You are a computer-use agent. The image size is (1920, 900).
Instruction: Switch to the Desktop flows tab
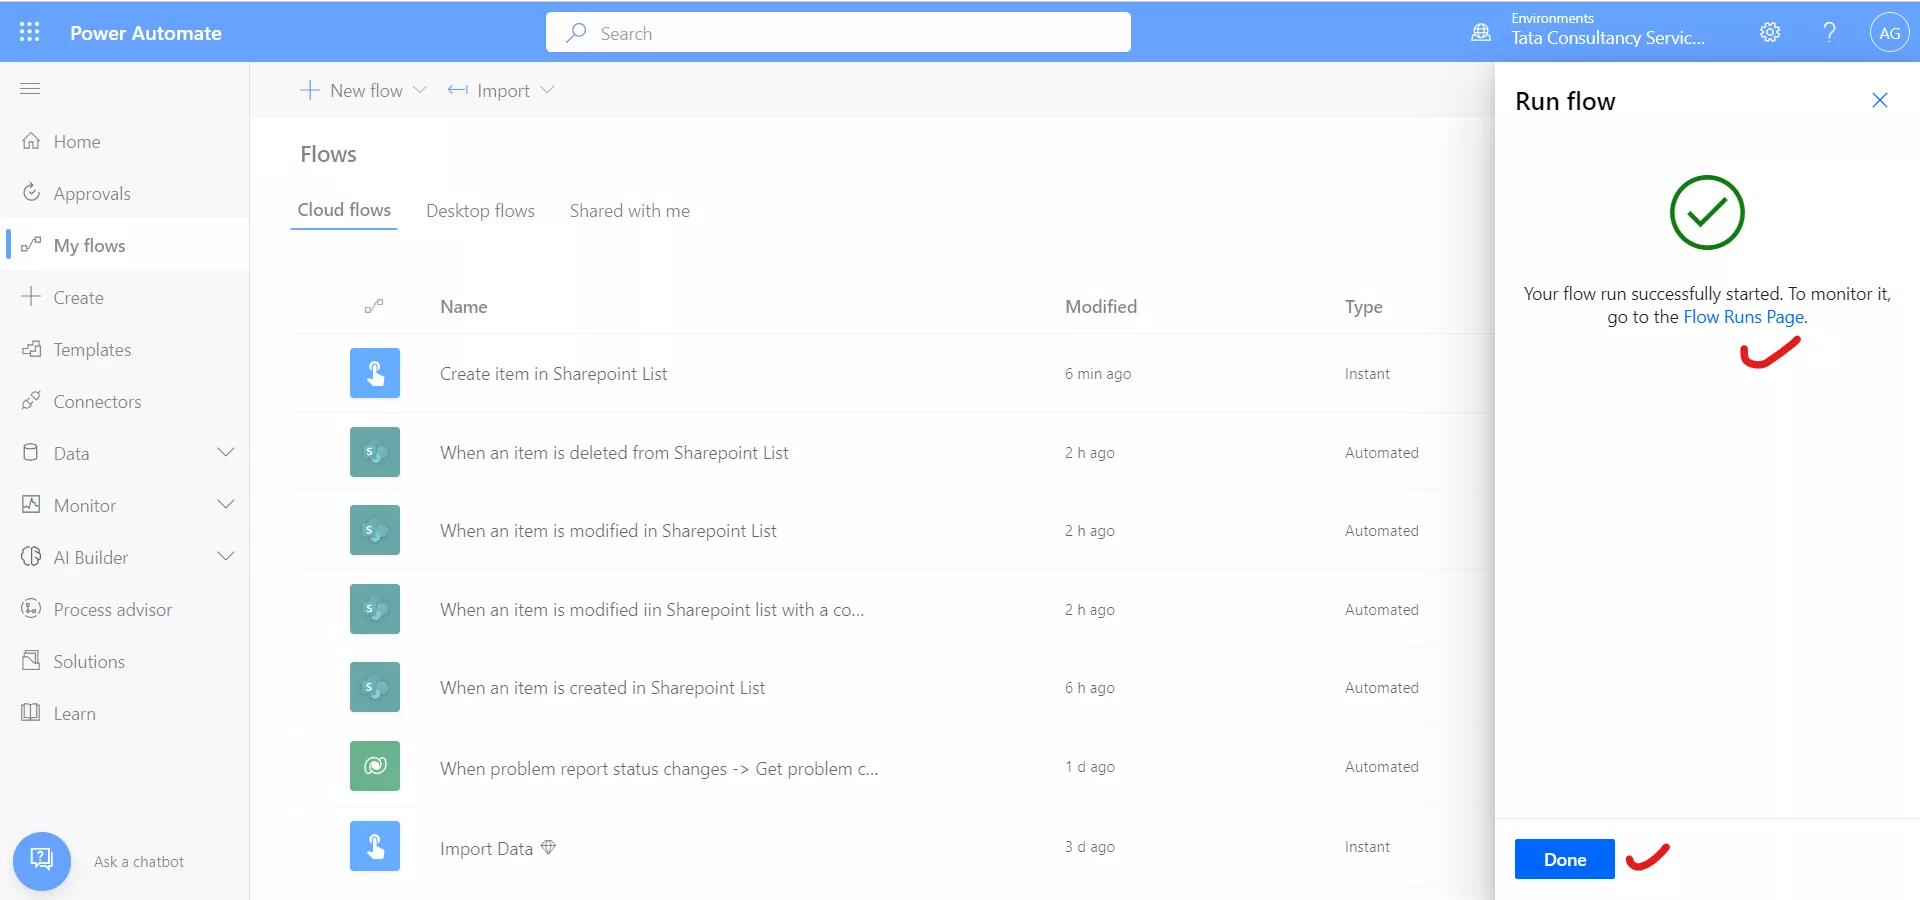click(x=480, y=211)
